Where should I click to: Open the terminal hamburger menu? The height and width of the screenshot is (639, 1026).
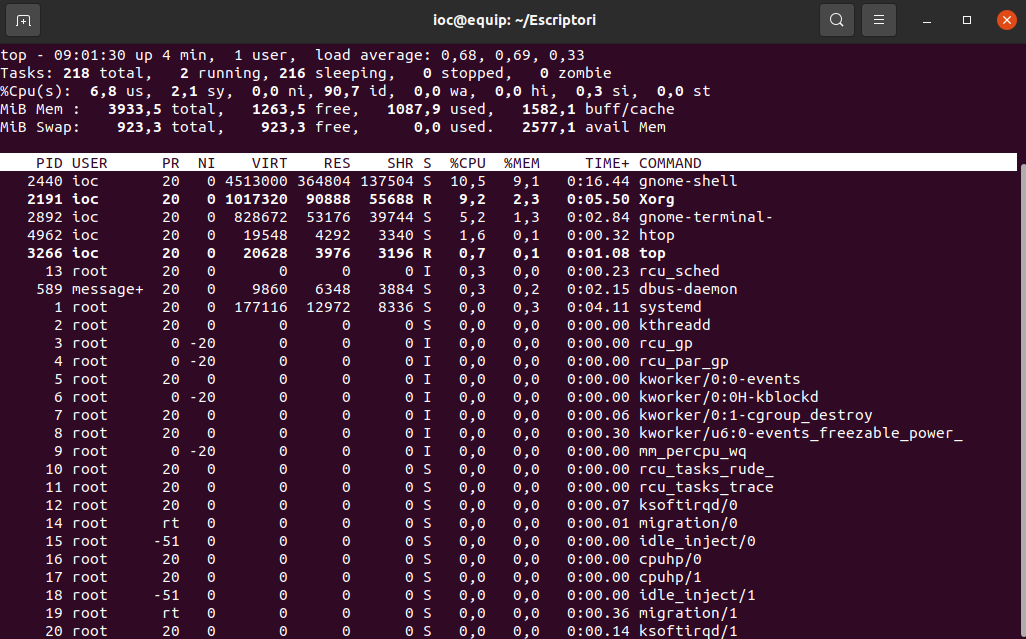pos(878,20)
